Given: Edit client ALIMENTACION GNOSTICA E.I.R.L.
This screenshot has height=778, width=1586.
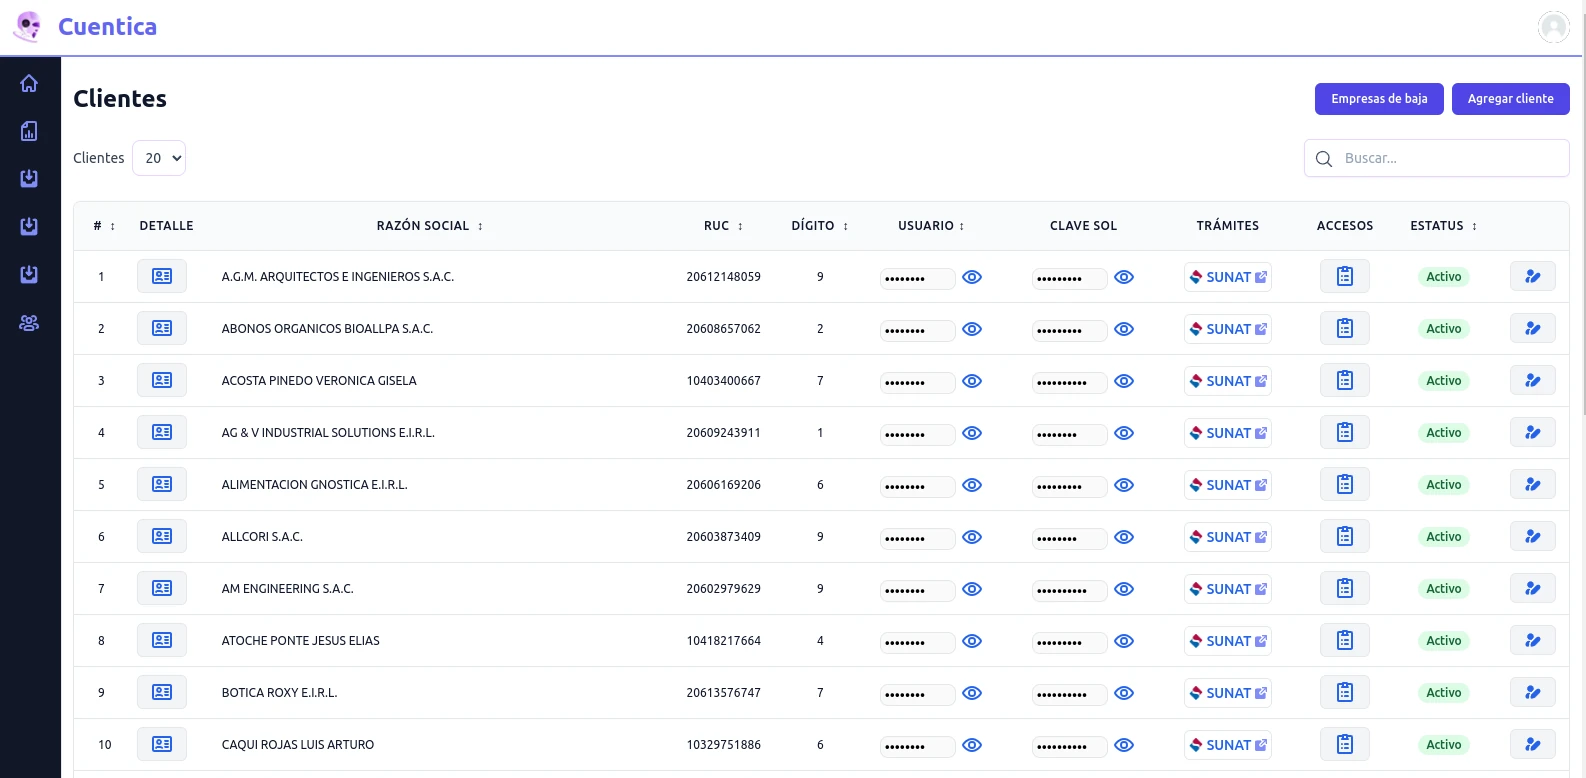Looking at the screenshot, I should pyautogui.click(x=1533, y=484).
